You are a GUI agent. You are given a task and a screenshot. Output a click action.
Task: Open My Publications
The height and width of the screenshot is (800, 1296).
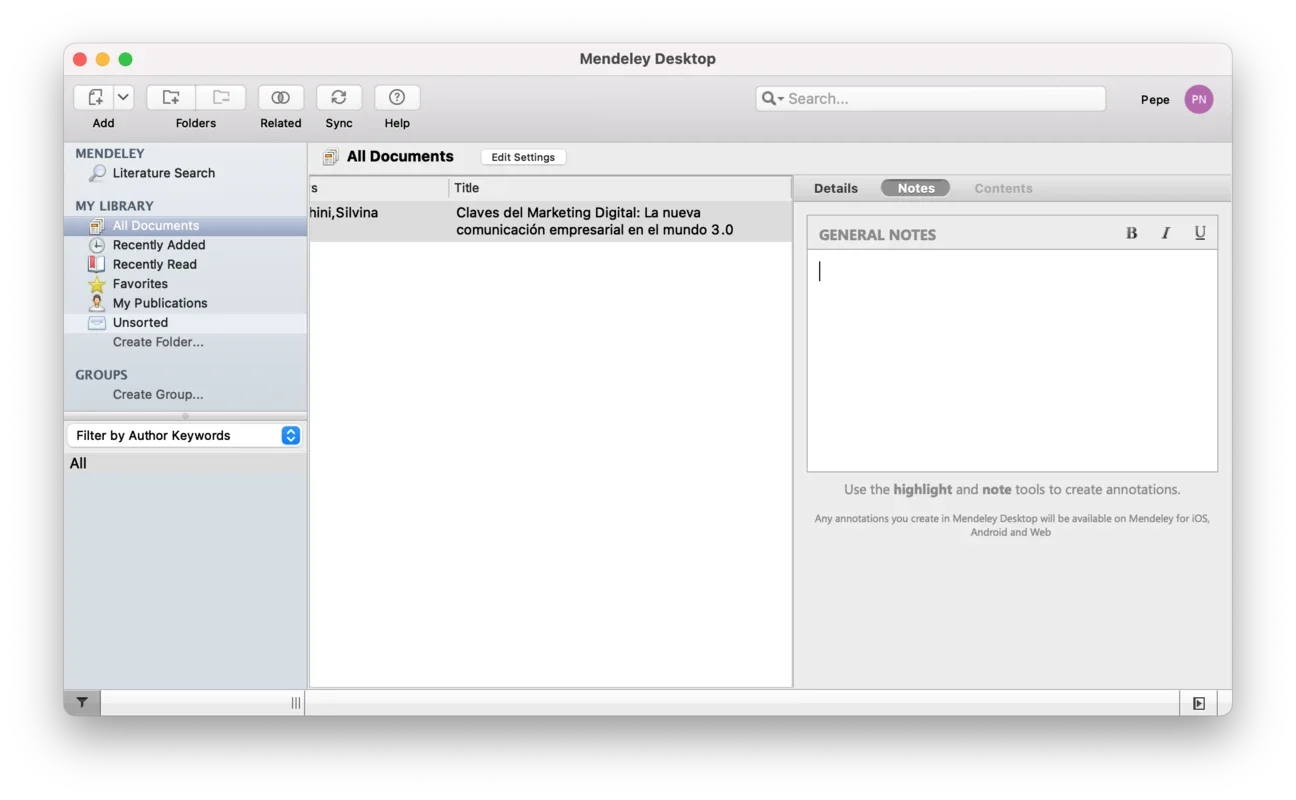[160, 303]
